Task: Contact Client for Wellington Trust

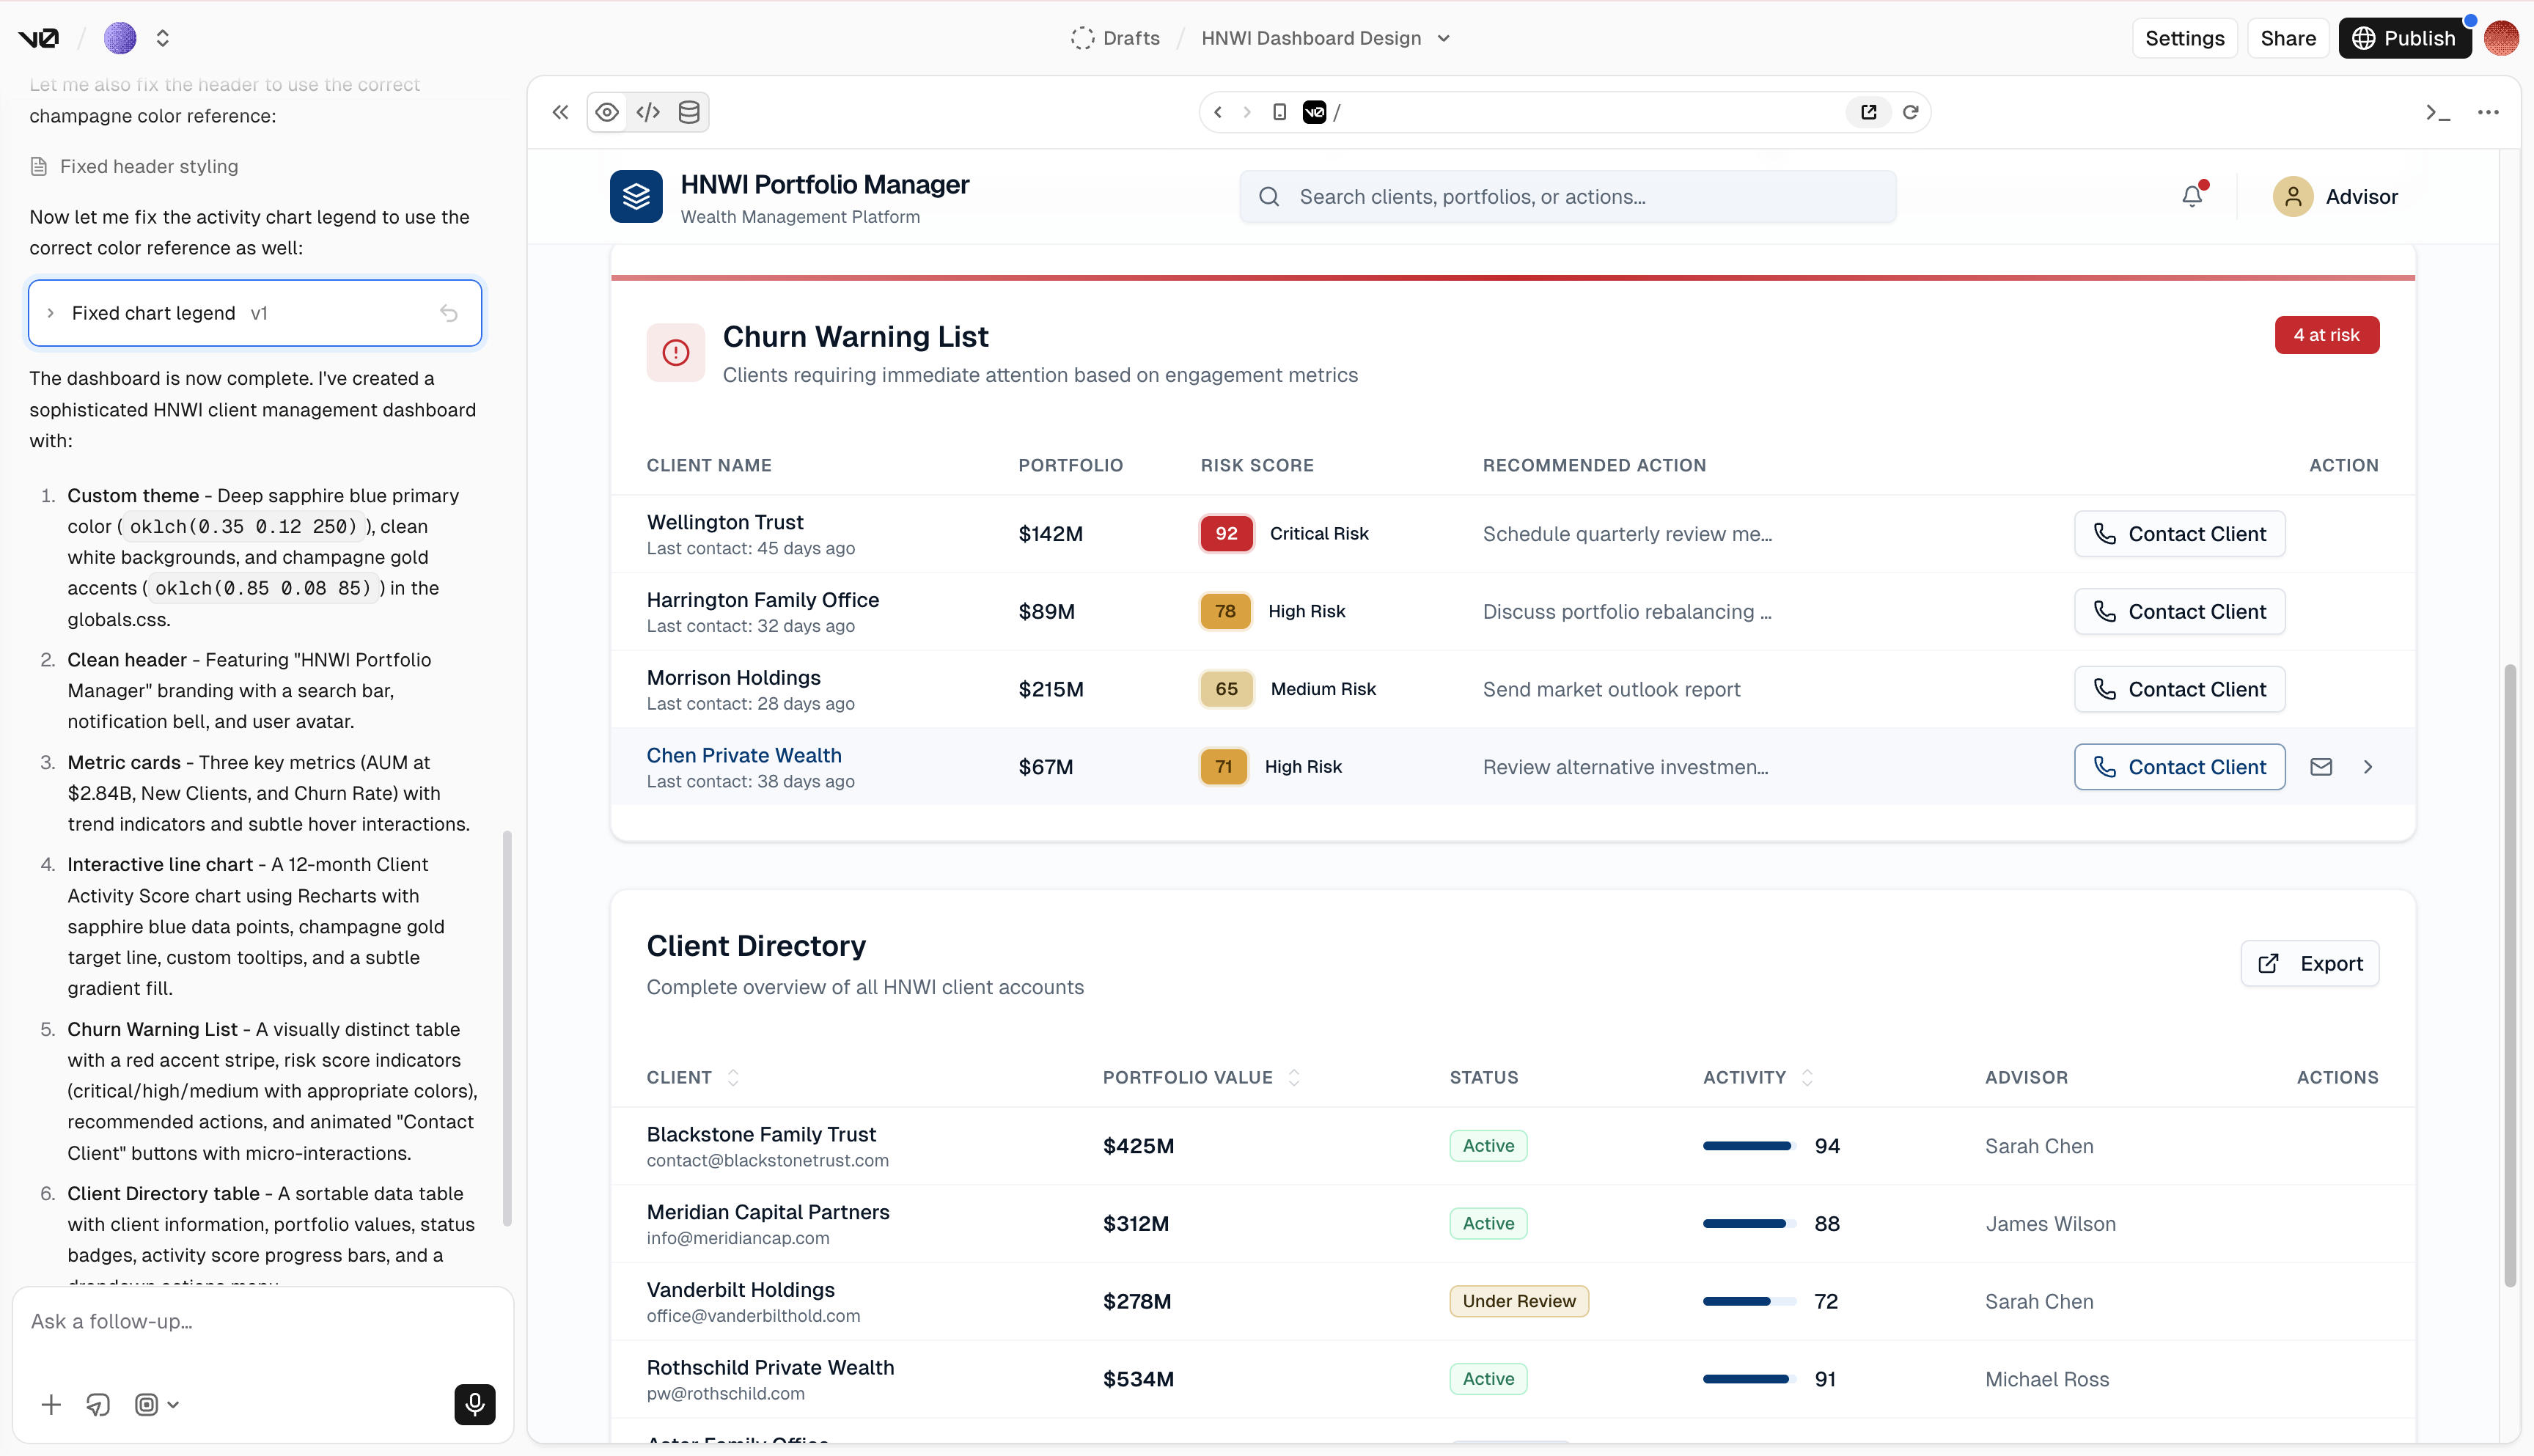Action: 2179,534
